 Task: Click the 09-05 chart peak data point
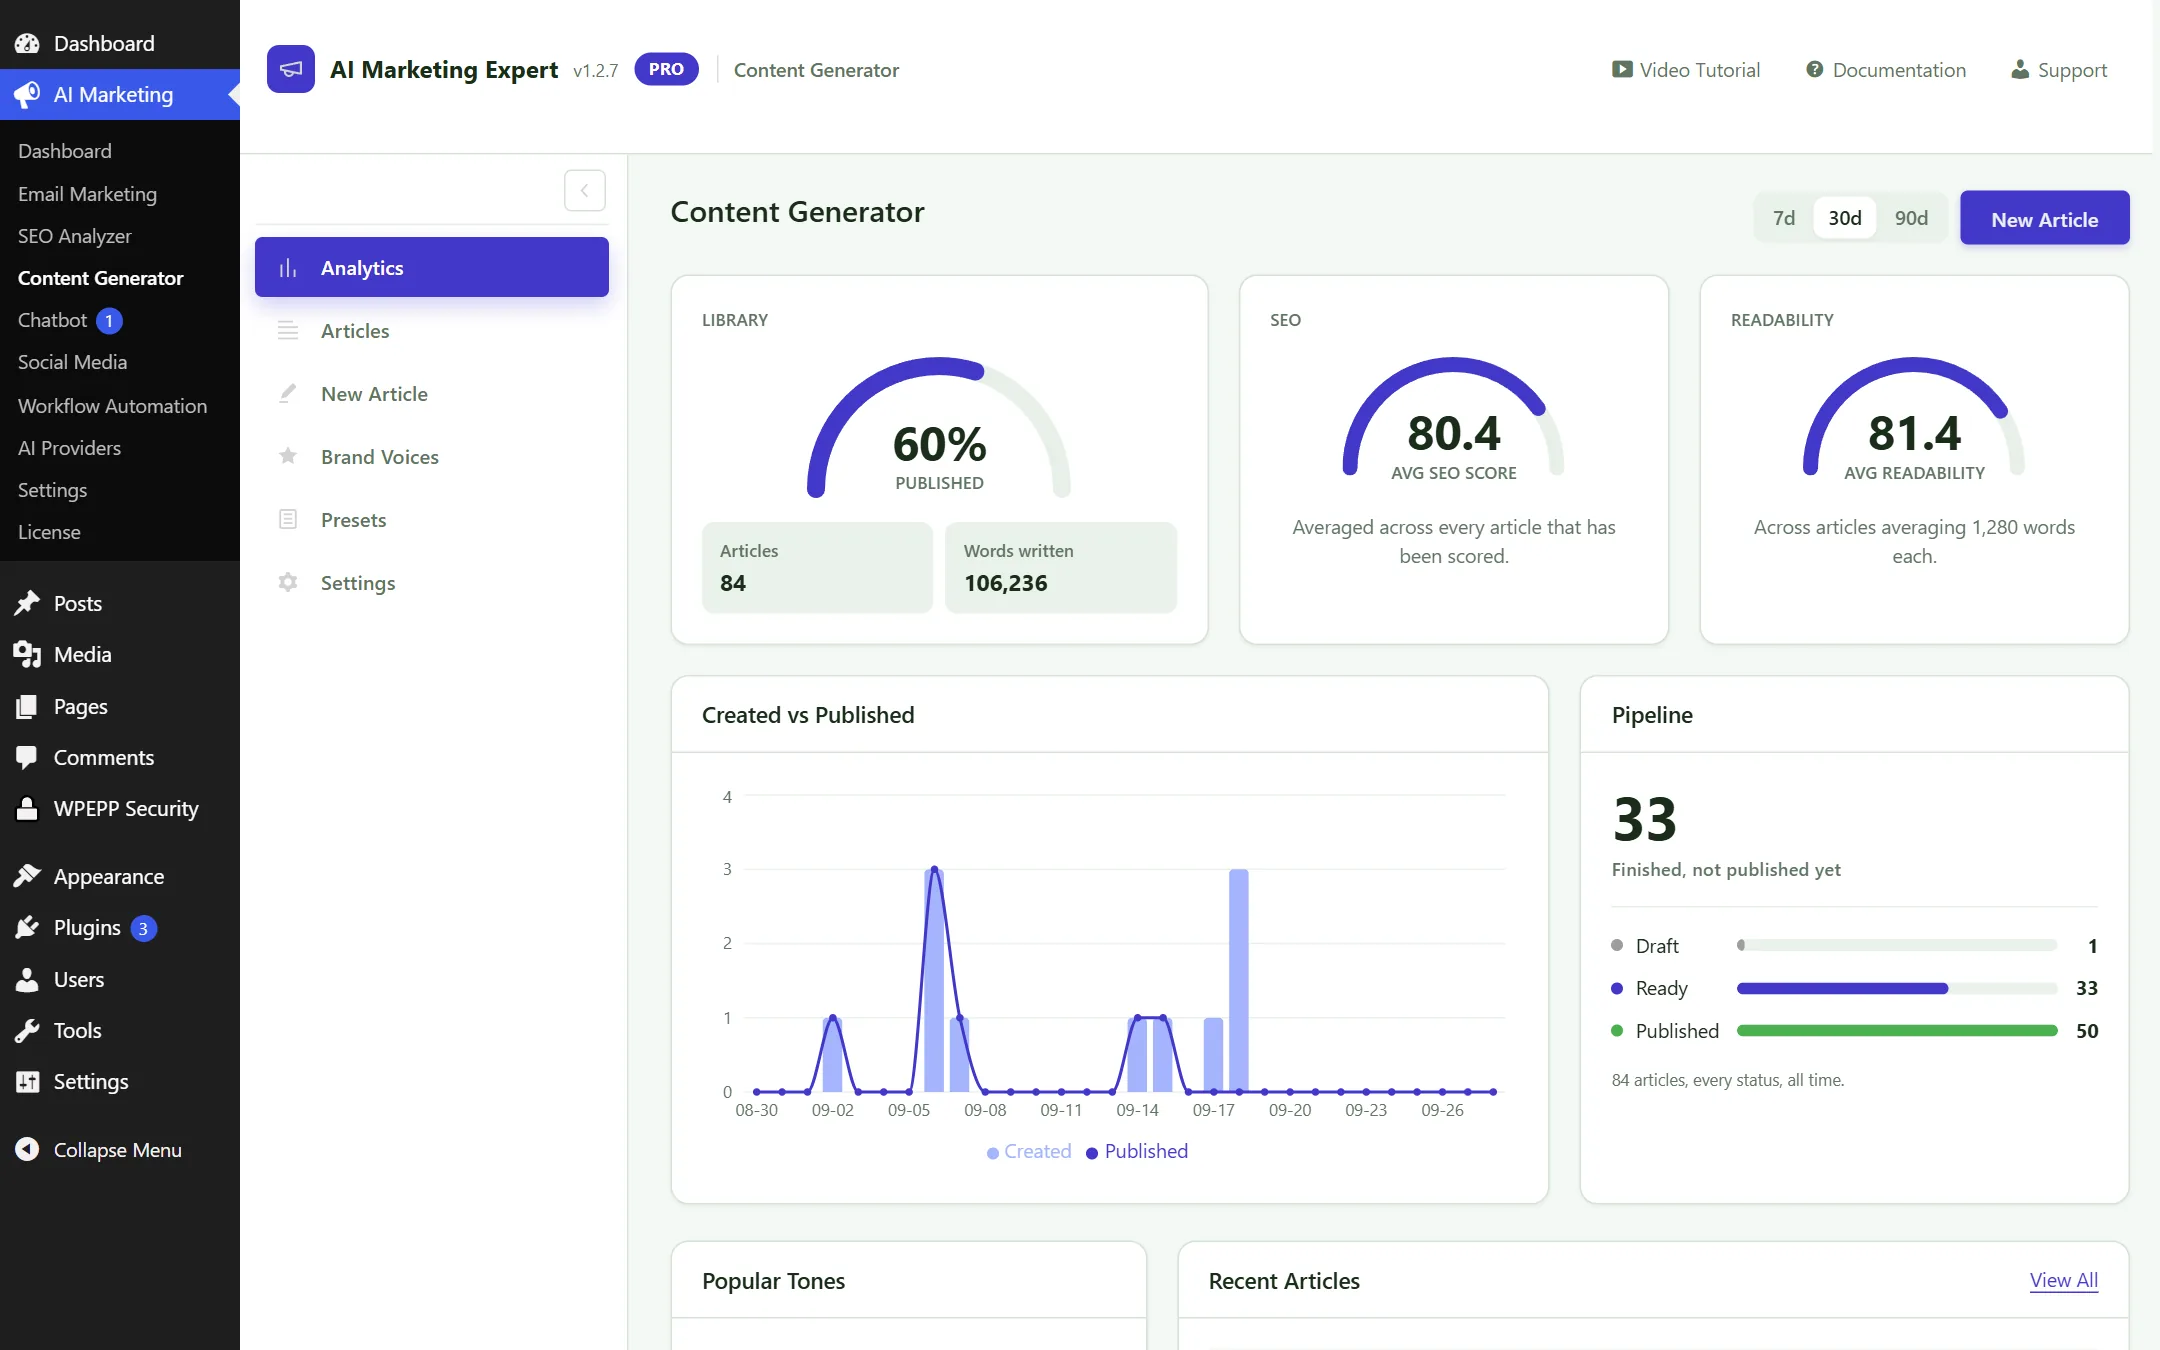(x=934, y=869)
